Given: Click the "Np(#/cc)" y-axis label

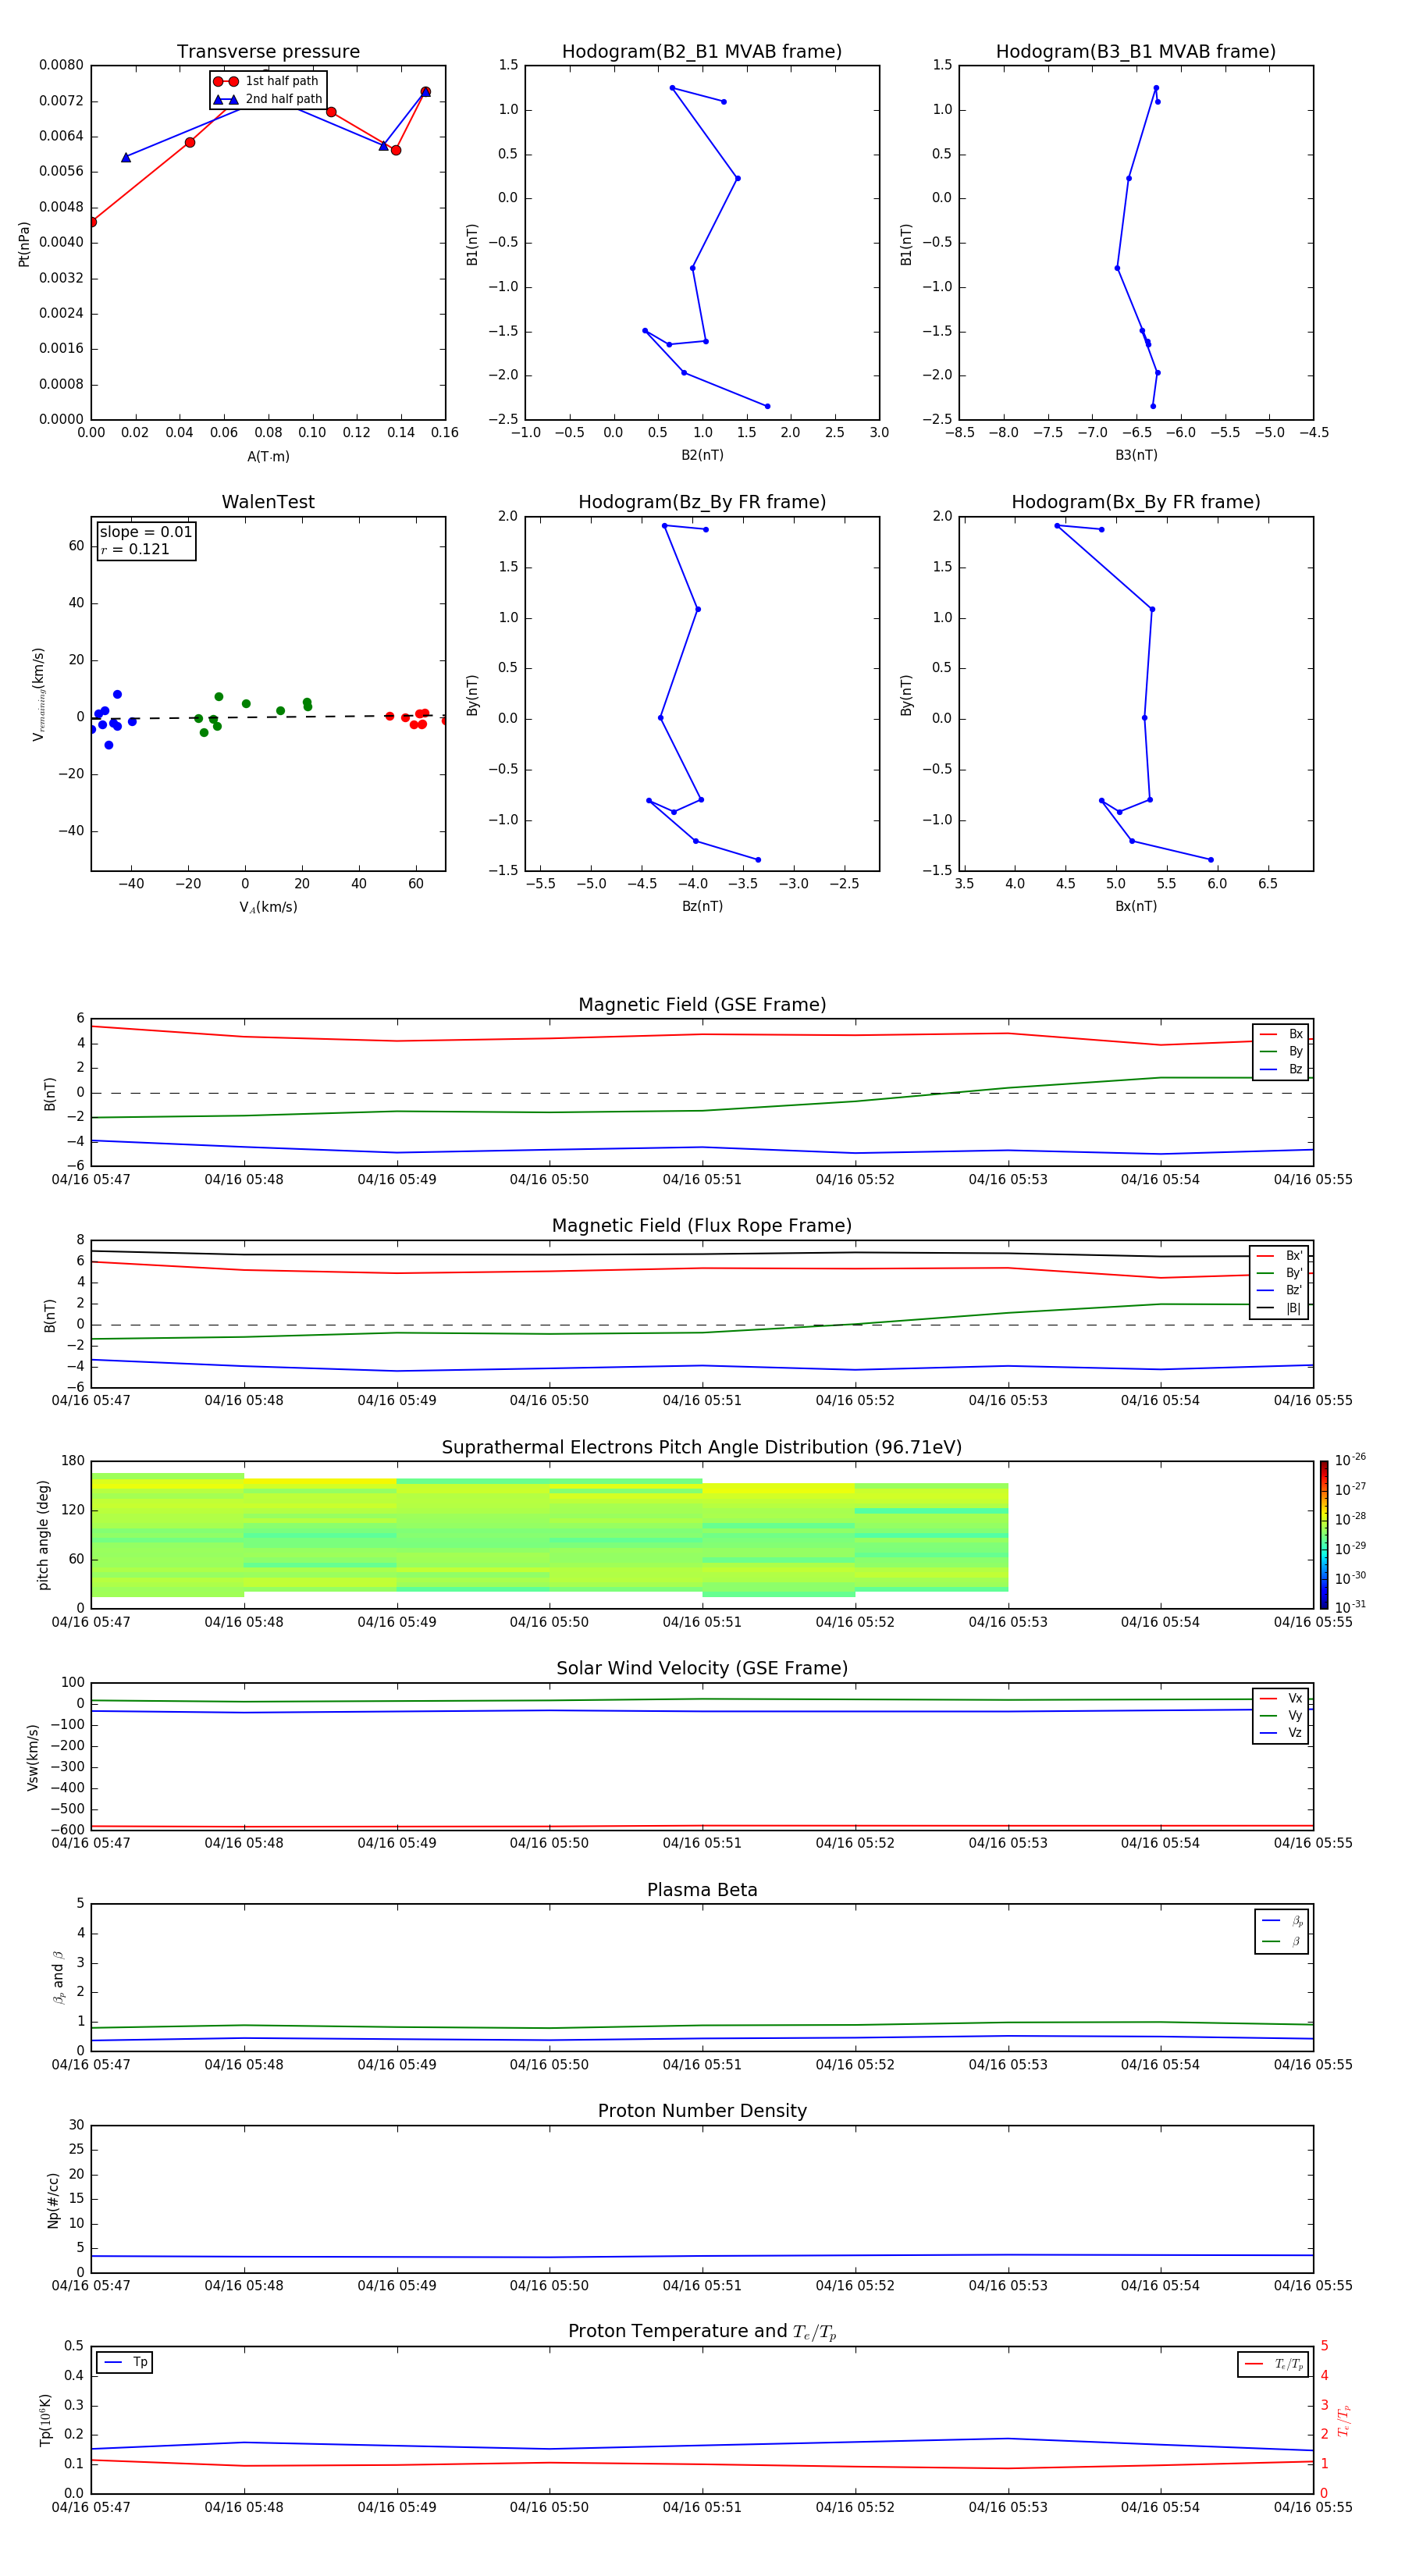Looking at the screenshot, I should click(53, 2200).
